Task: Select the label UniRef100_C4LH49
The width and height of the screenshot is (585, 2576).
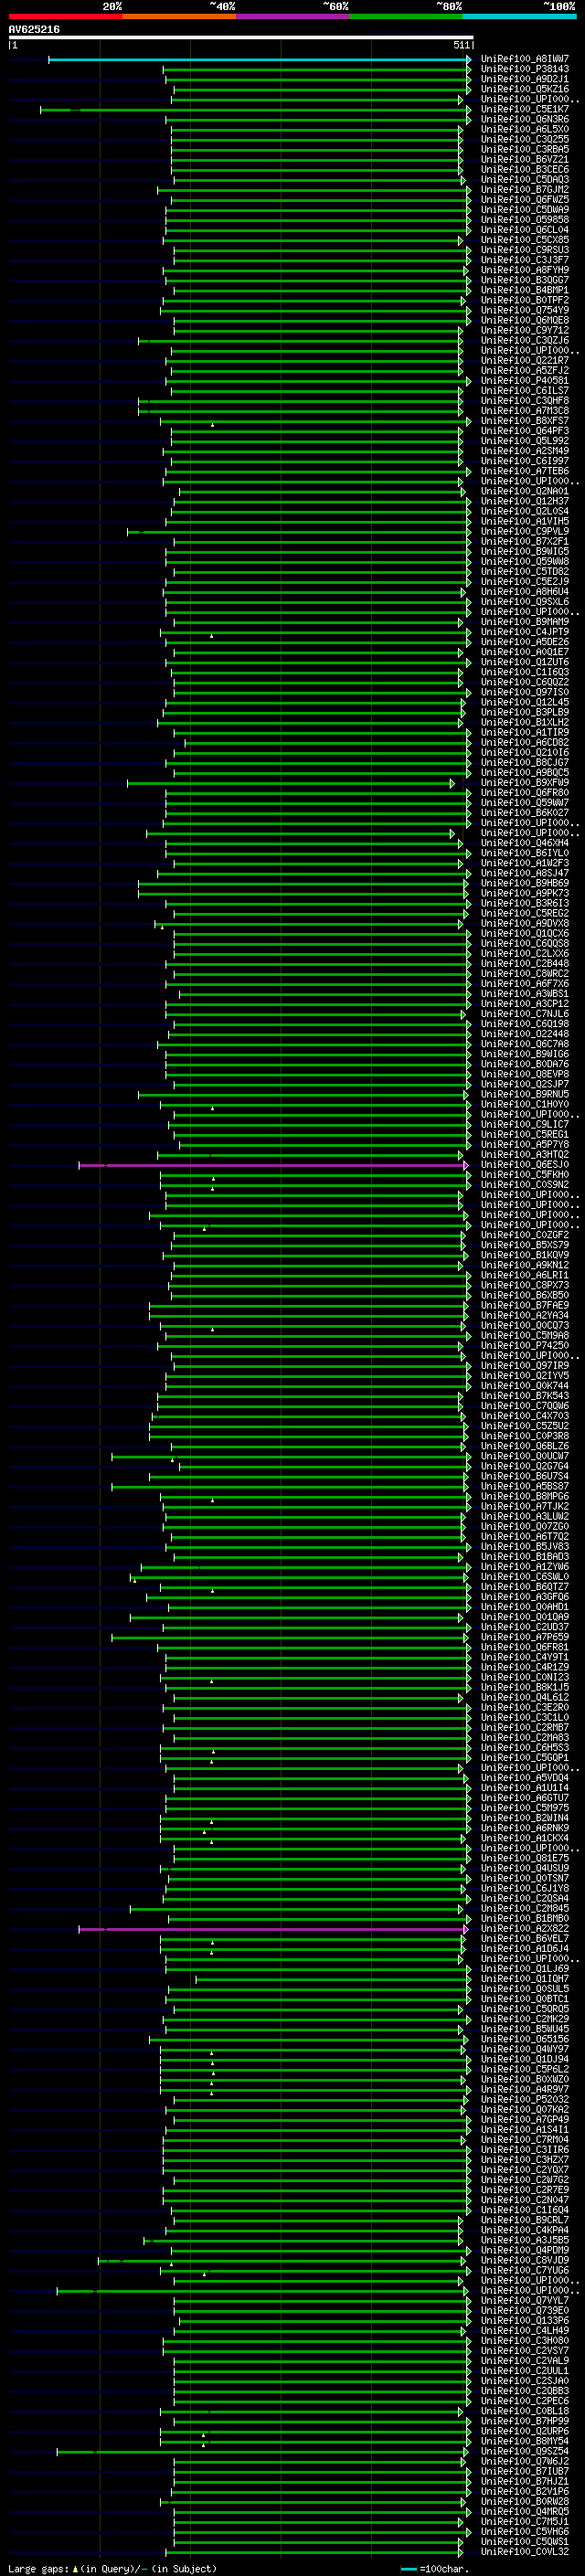Action: 525,2331
